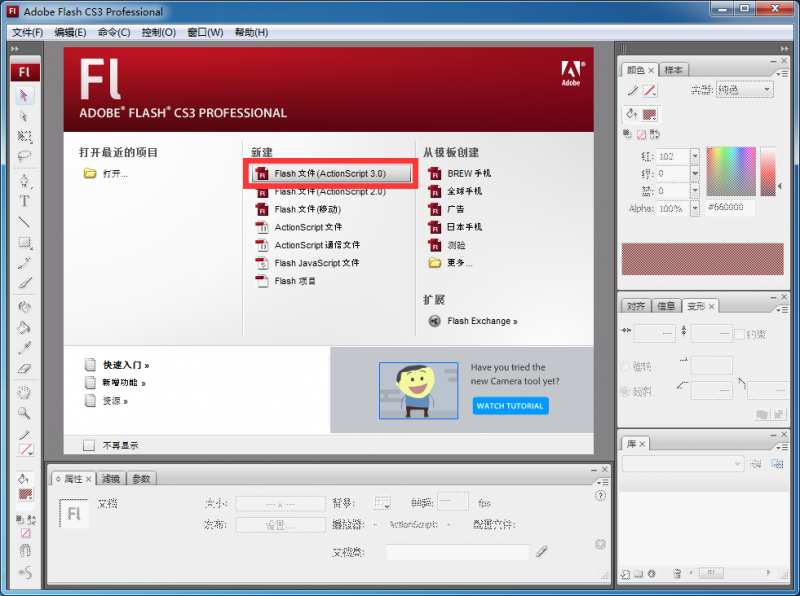
Task: Switch to the 滤镜 tab
Action: point(111,479)
